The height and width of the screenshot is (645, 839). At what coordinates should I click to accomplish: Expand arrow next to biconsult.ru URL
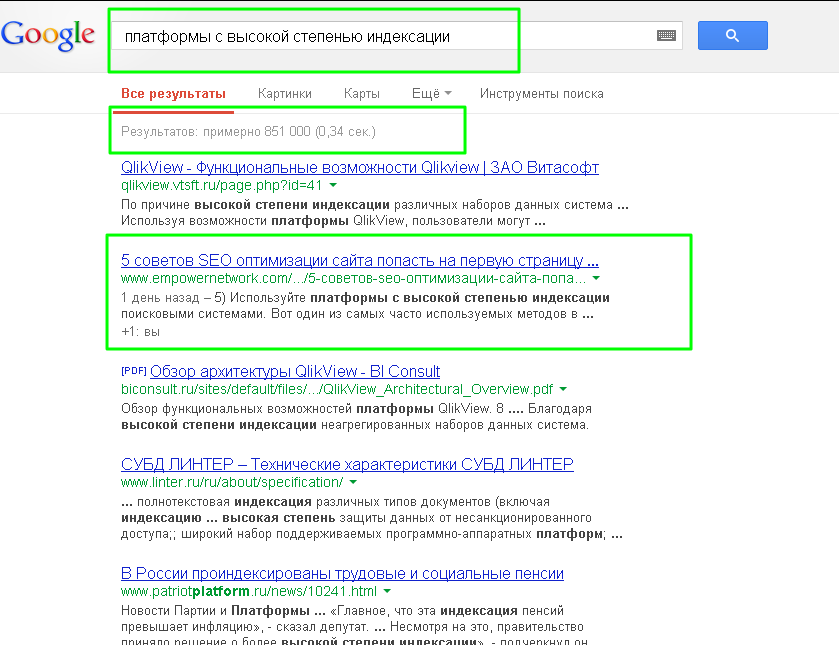pyautogui.click(x=563, y=389)
